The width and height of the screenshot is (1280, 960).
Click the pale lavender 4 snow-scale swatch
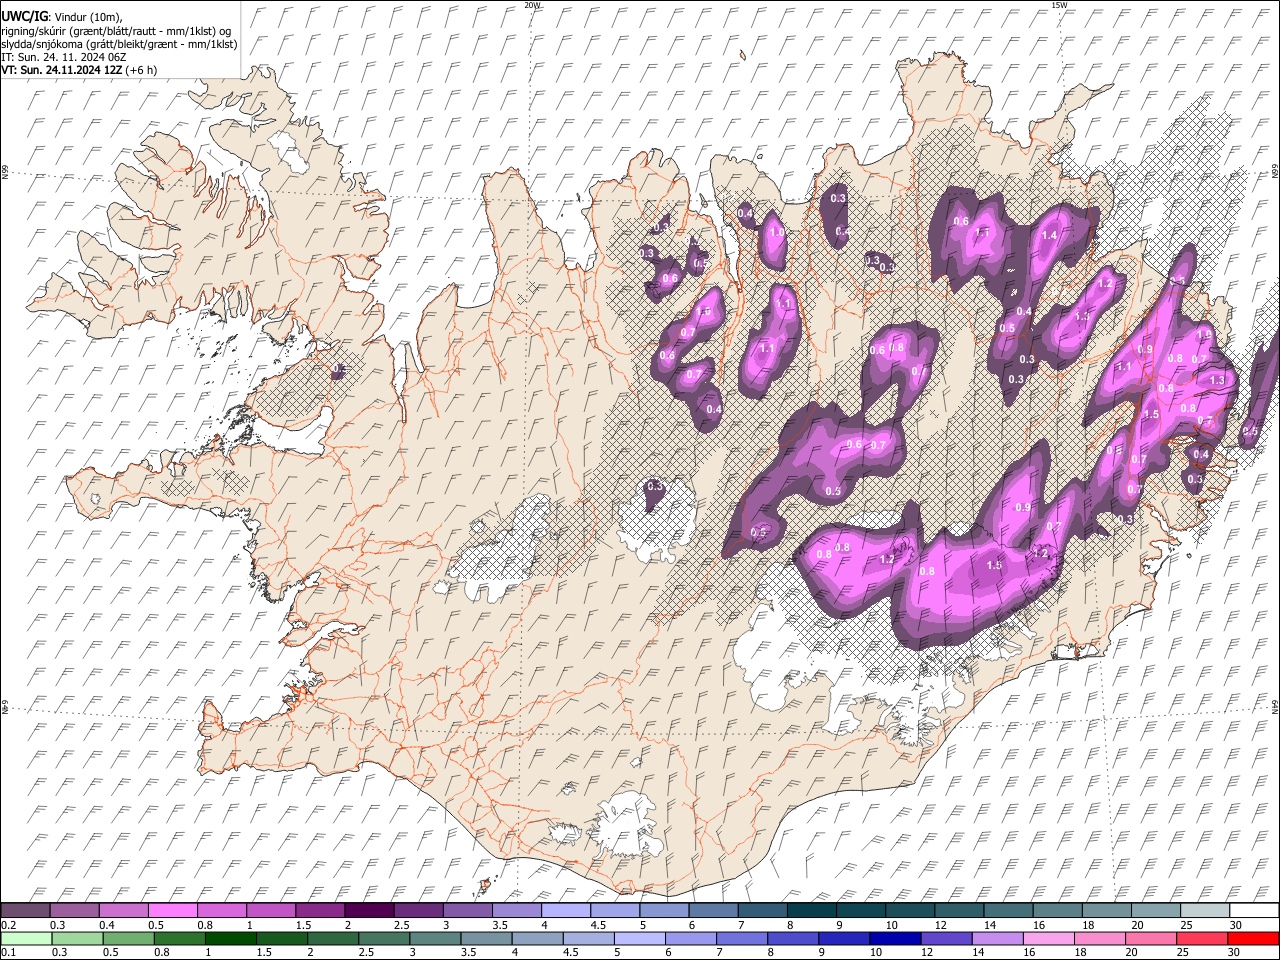click(566, 910)
